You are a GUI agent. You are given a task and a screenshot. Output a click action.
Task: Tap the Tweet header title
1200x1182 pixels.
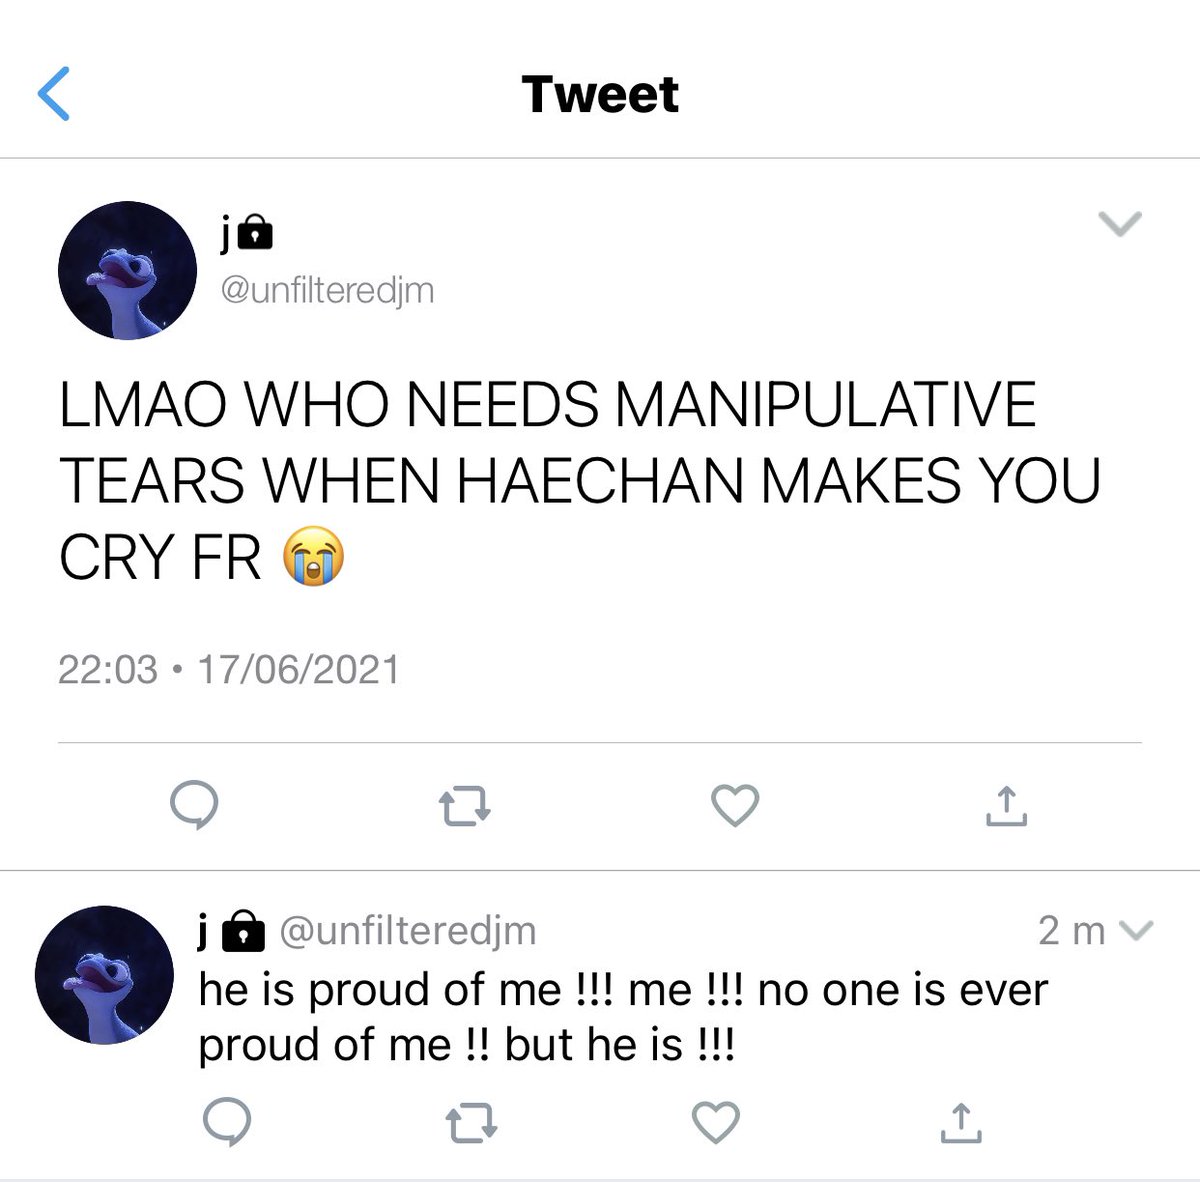600,94
